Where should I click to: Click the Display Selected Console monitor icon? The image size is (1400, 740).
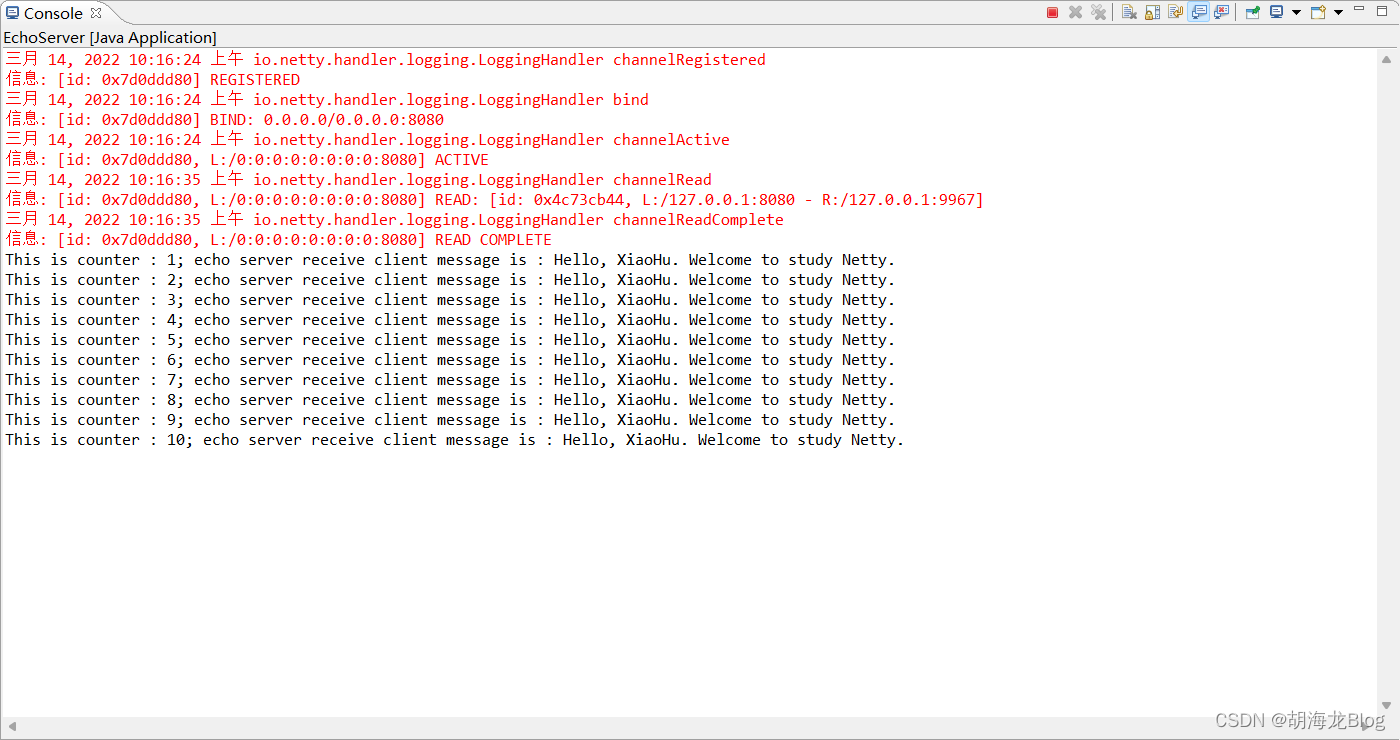1277,12
